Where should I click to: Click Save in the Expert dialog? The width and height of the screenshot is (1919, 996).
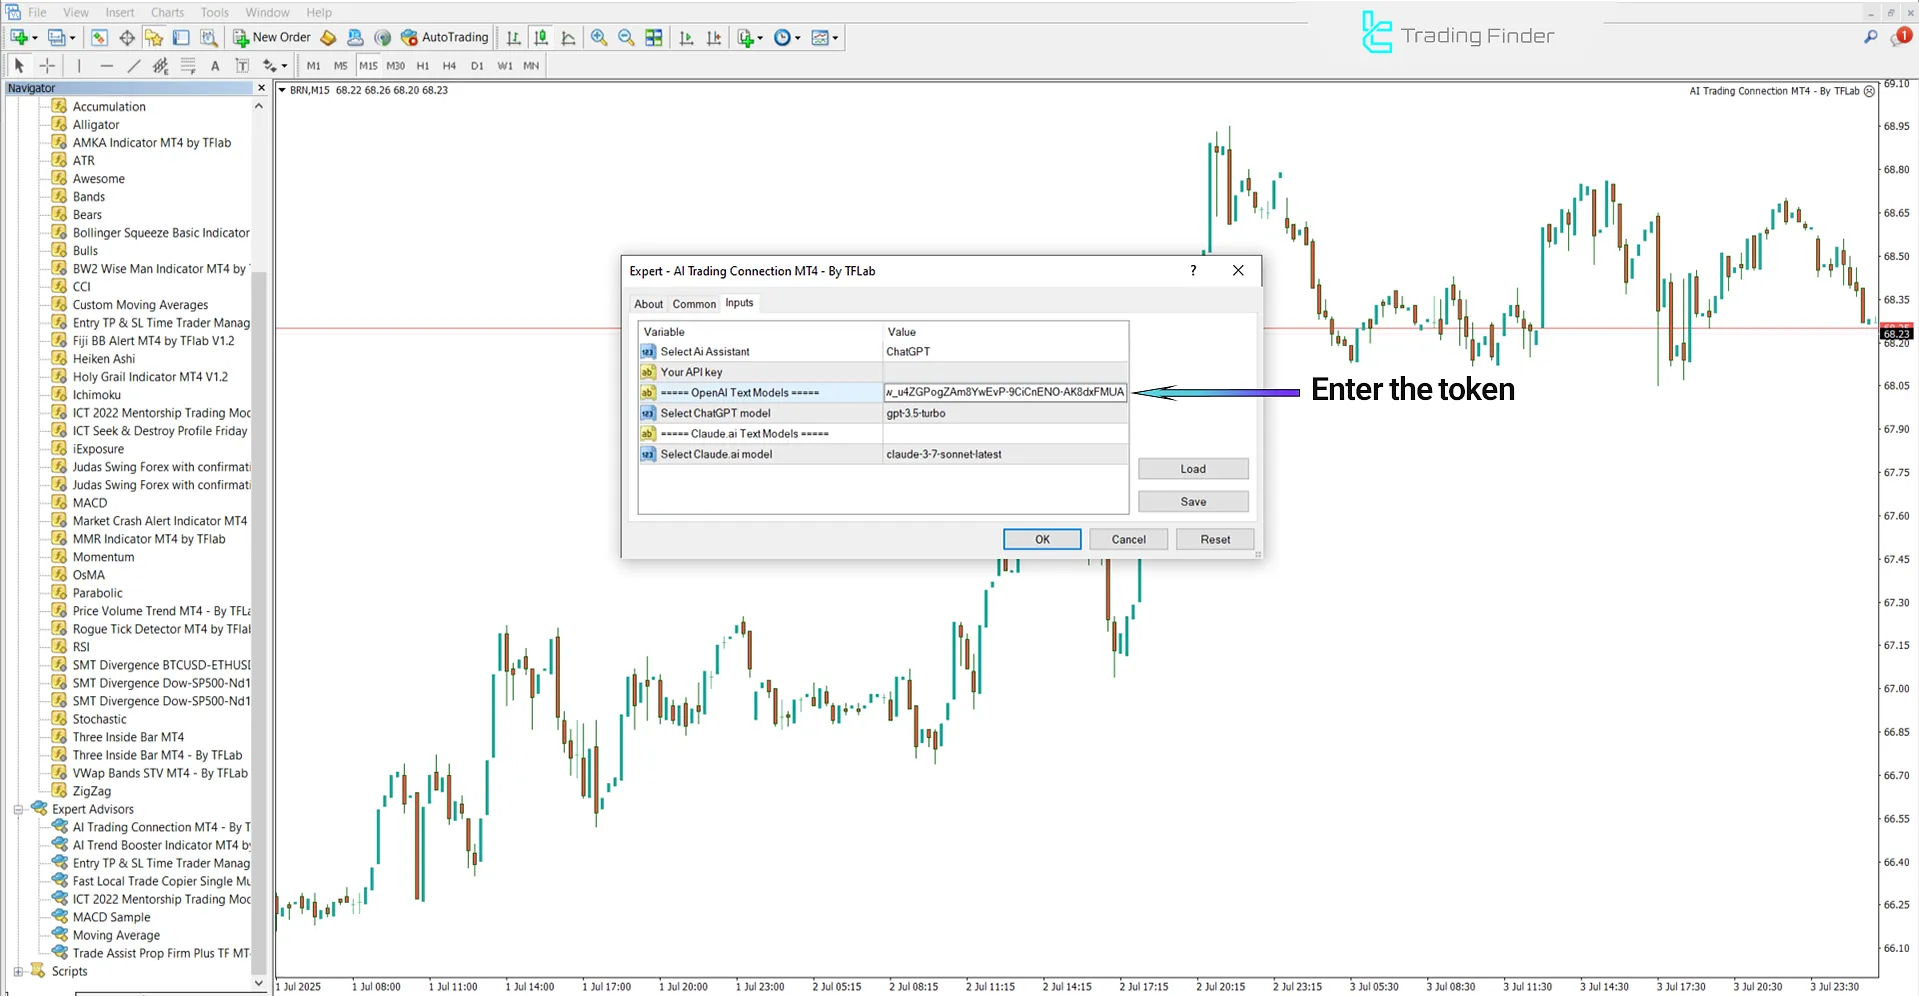coord(1192,501)
